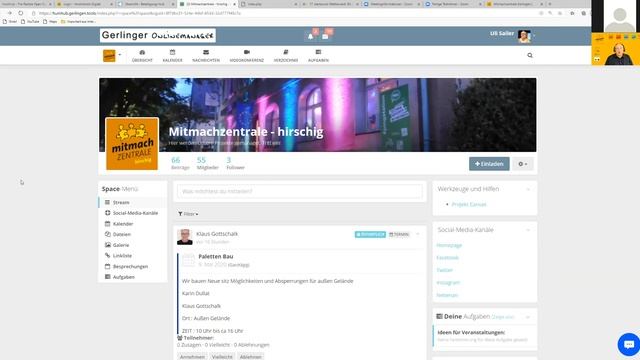Click the Gerlinger Onlinemanager logo
The image size is (640, 360).
pyautogui.click(x=158, y=36)
